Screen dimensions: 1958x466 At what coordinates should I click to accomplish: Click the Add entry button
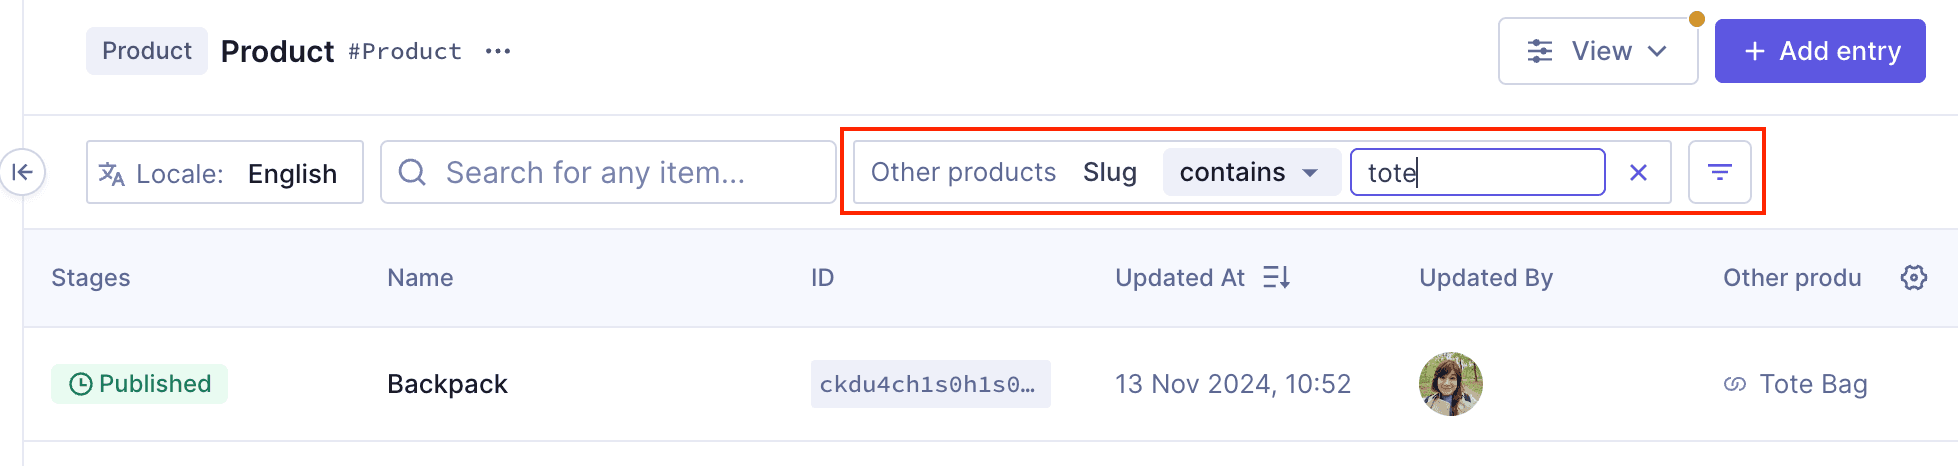pyautogui.click(x=1819, y=51)
